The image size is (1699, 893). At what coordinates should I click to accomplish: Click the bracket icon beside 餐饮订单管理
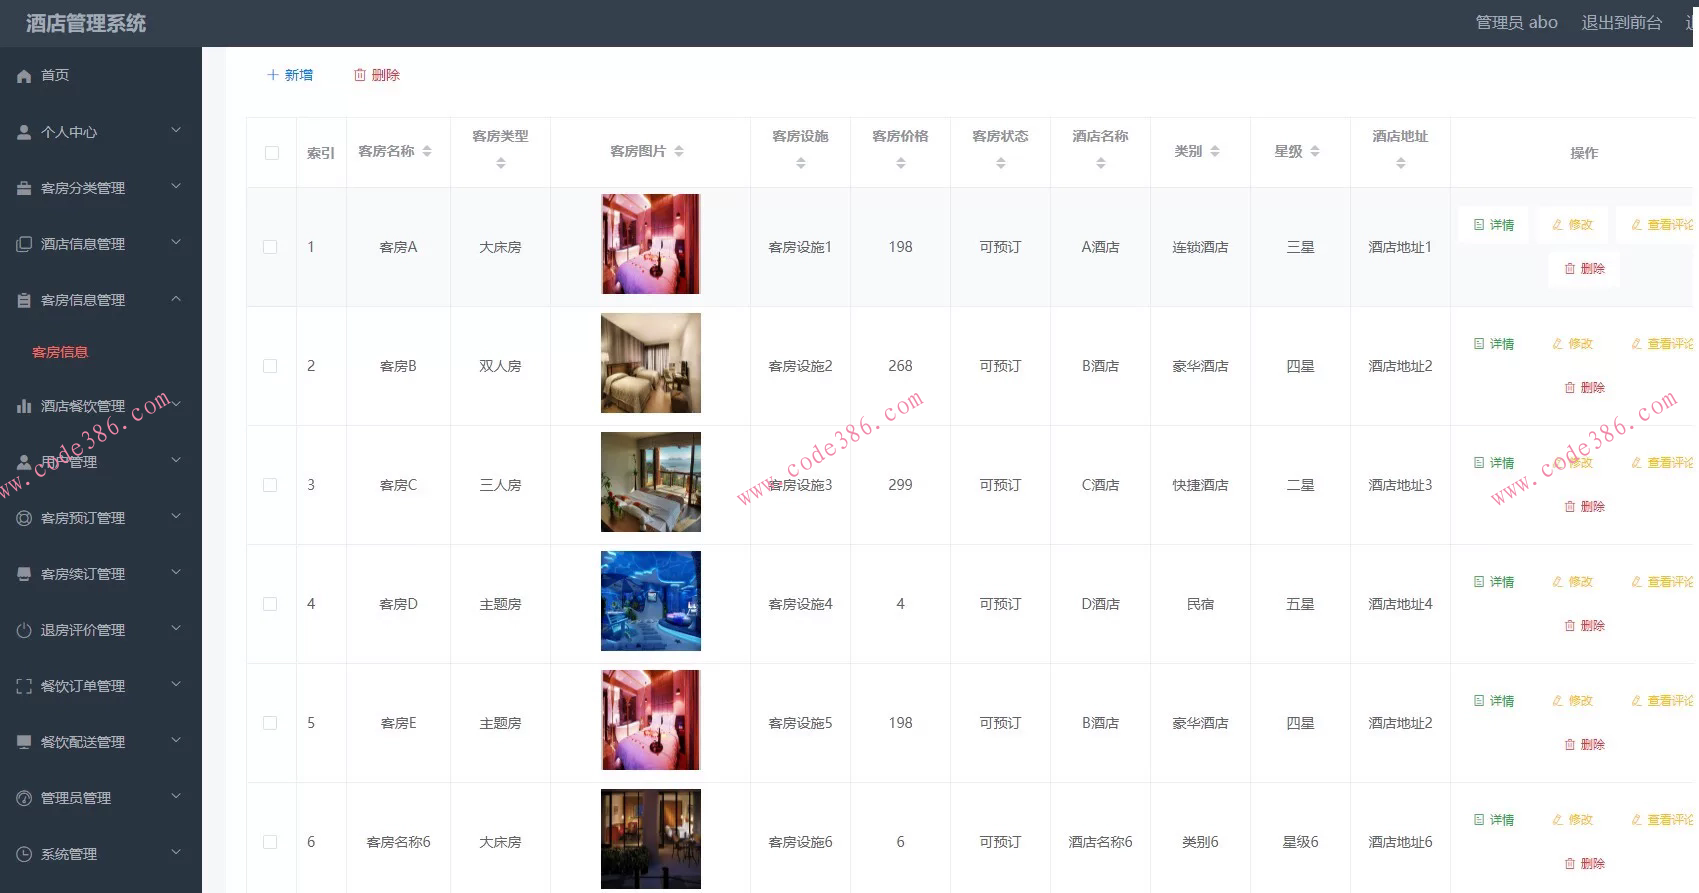pos(24,686)
